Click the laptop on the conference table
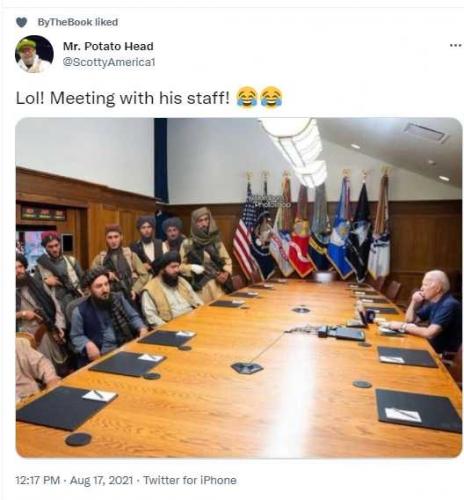464x500 pixels. [347, 332]
